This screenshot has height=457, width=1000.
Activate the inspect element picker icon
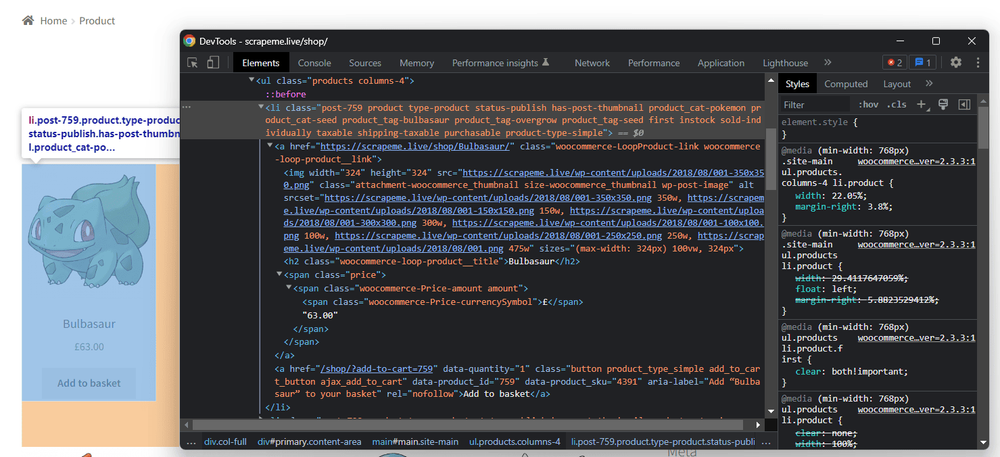192,62
